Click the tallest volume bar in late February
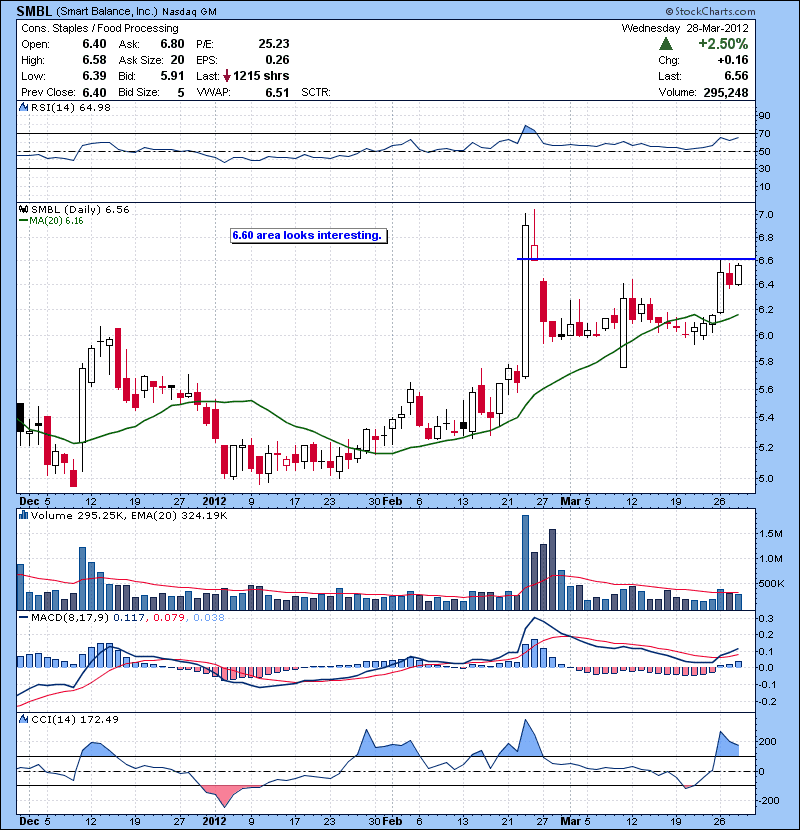The image size is (800, 830). pos(525,563)
